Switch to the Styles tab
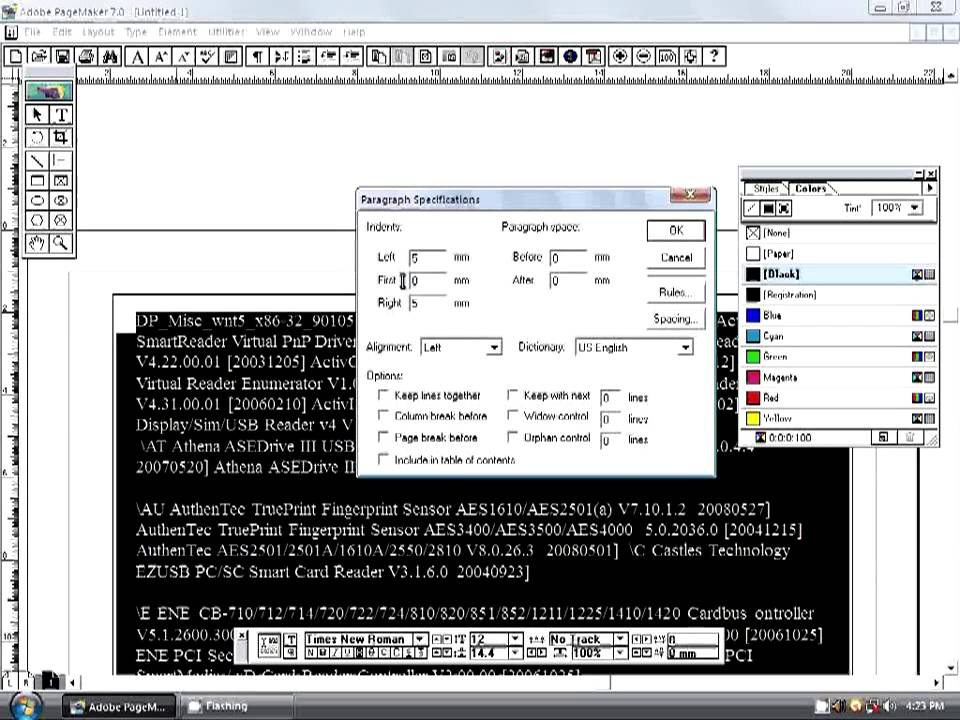 pyautogui.click(x=765, y=189)
